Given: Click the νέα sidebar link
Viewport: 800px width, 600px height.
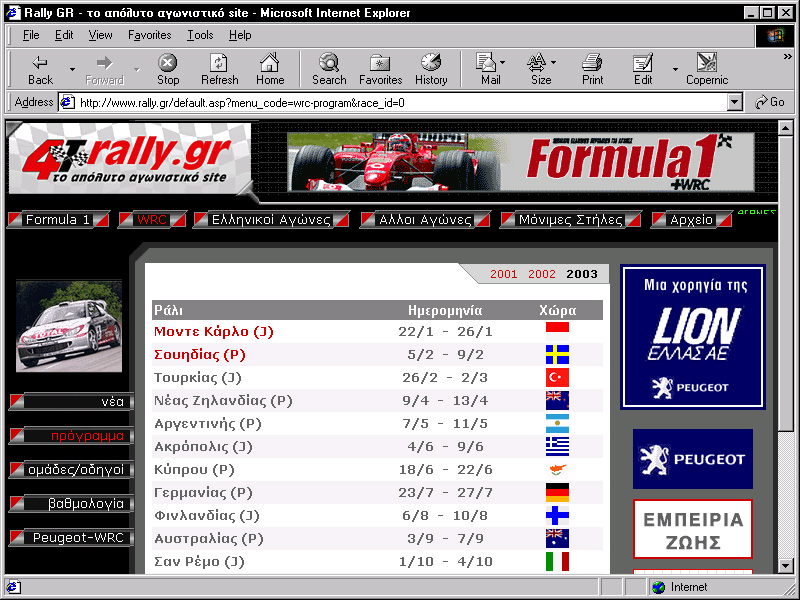Looking at the screenshot, I should (71, 402).
